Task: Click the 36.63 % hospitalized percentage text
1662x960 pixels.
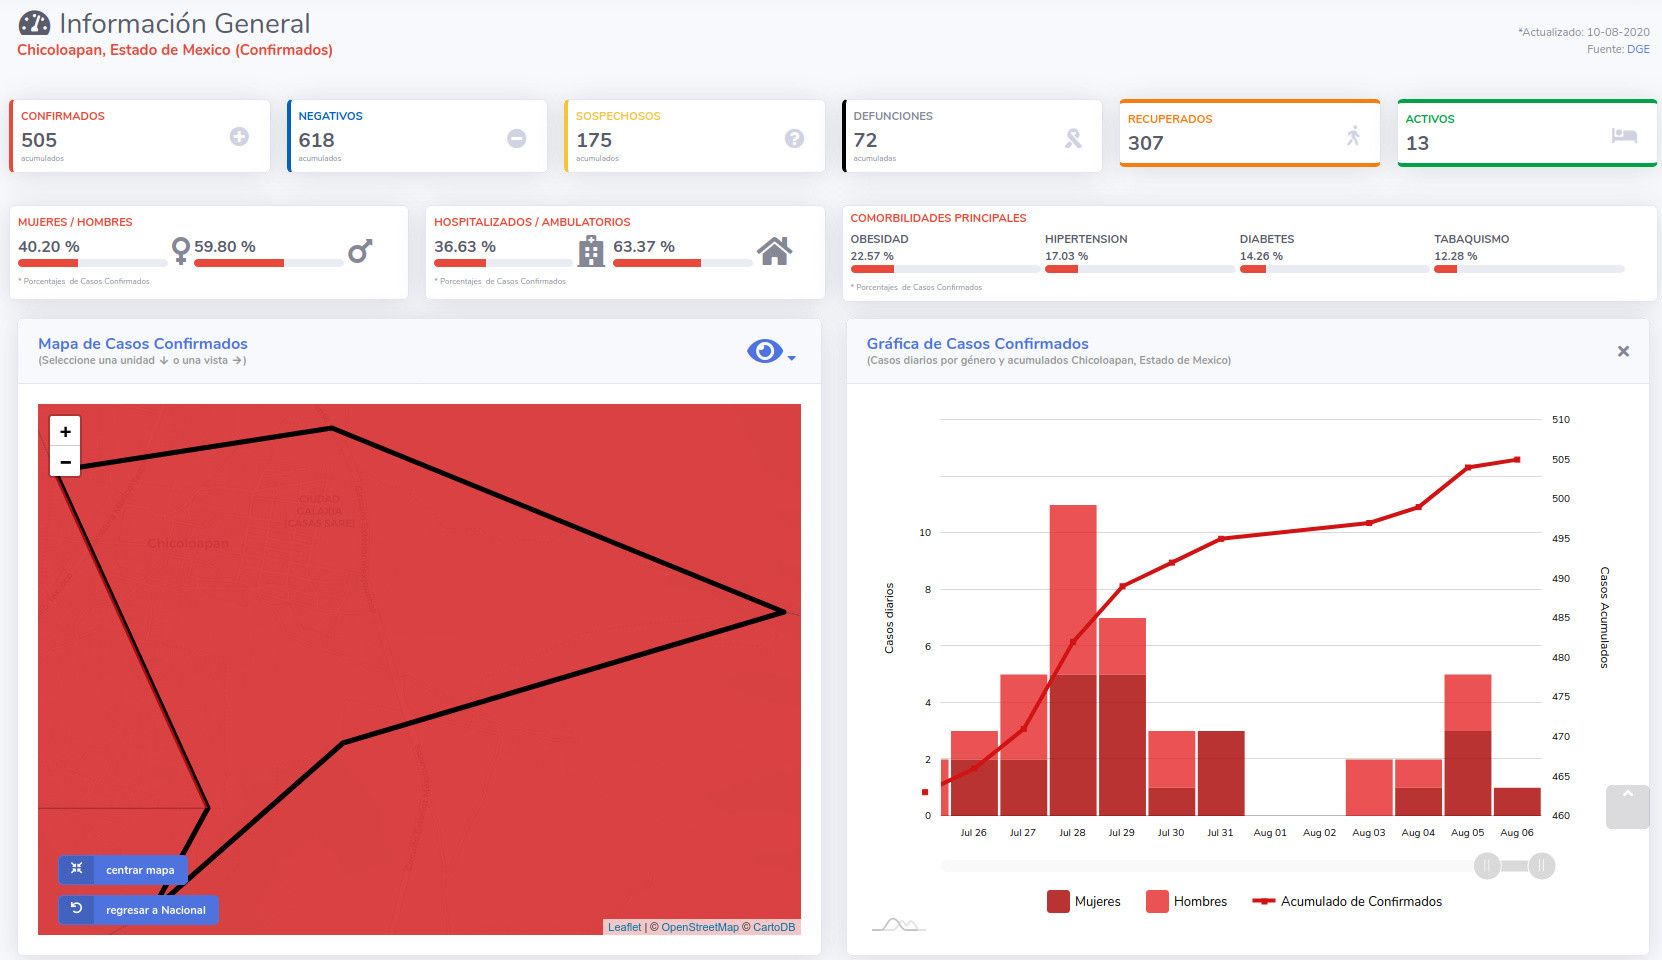Action: coord(465,246)
